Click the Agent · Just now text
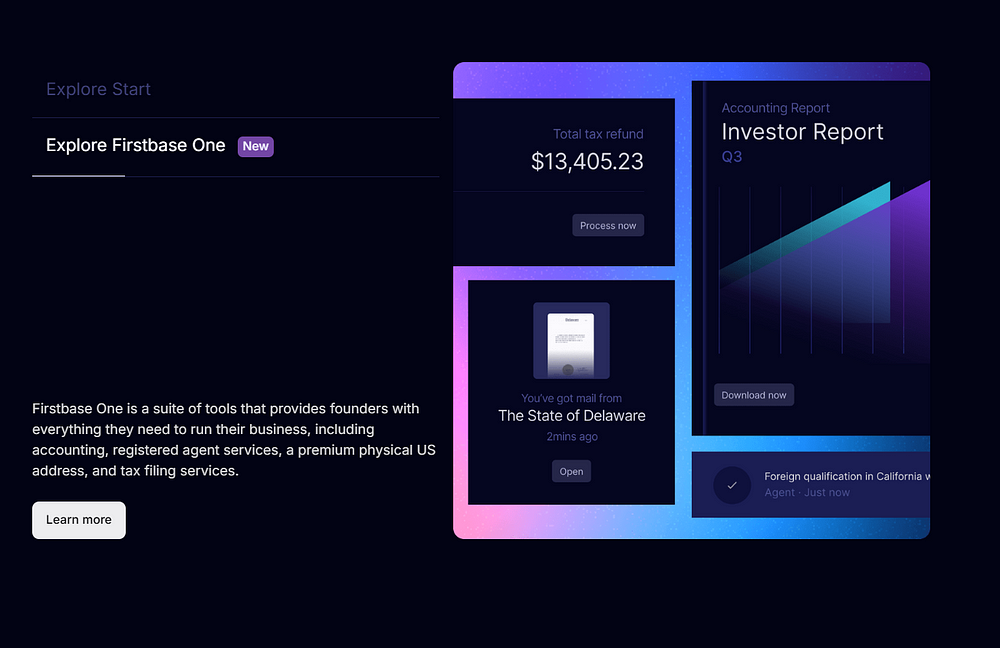Screen dimensions: 1000x648 click(807, 492)
